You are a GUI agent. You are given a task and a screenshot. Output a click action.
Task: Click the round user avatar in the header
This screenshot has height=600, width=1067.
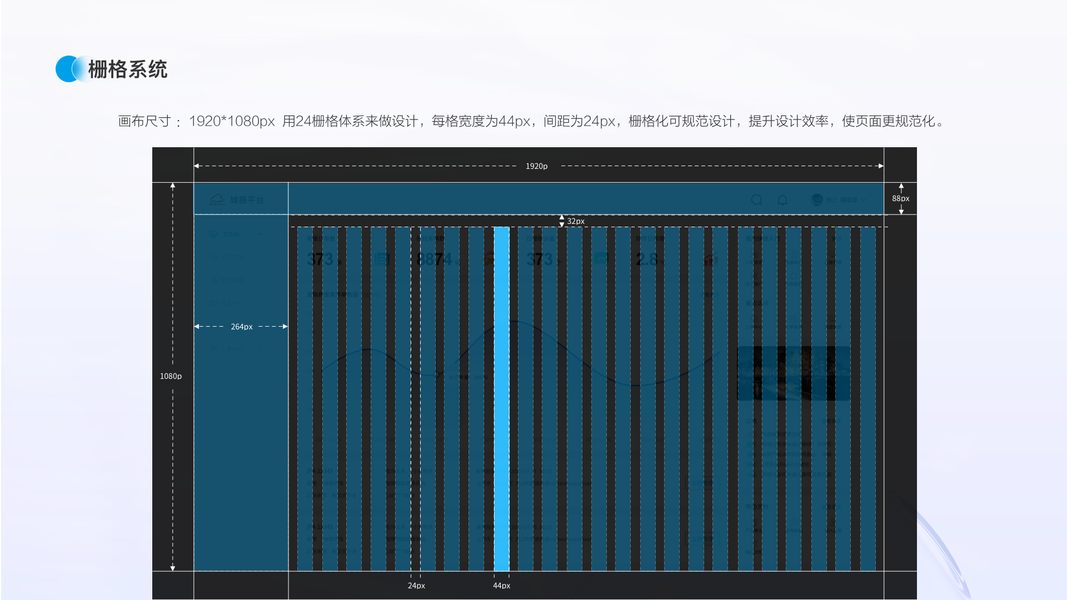817,199
